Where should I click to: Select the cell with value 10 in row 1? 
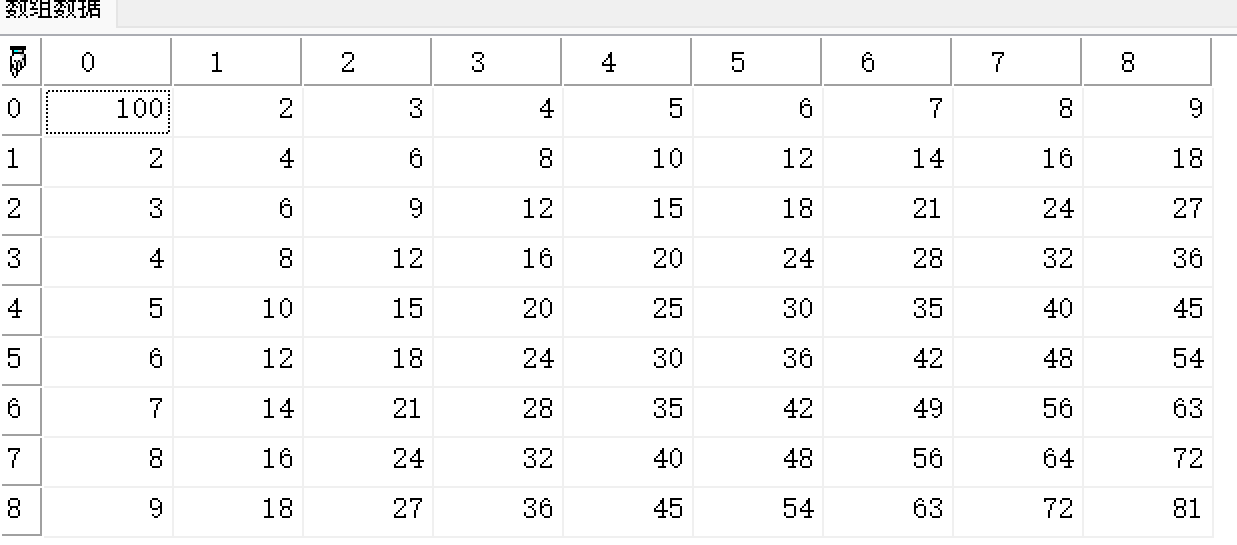[628, 160]
